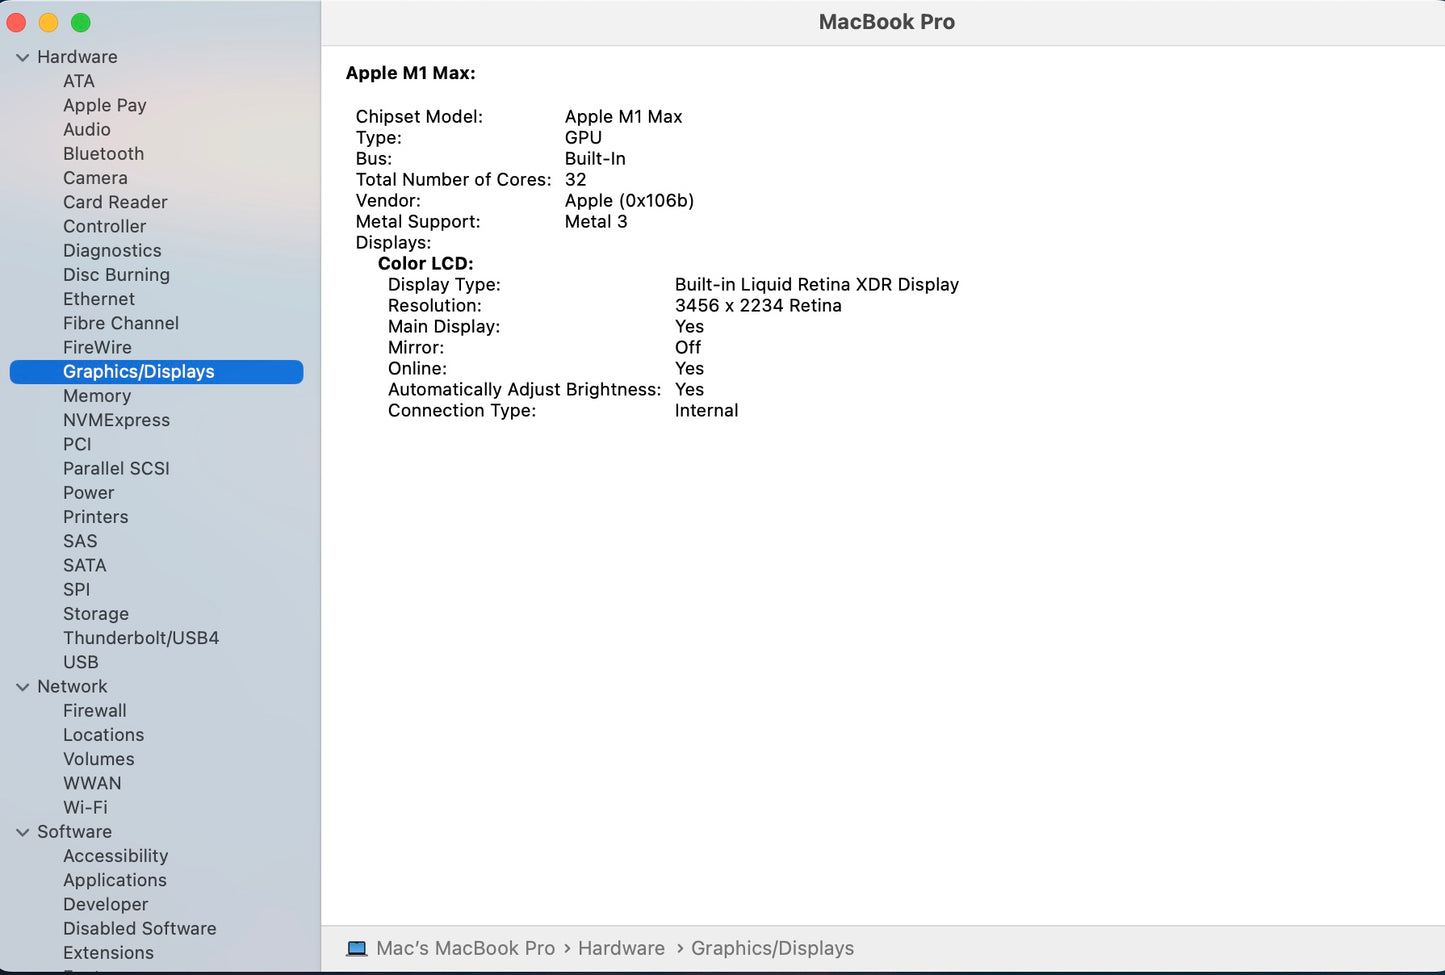Click Hardware in the path bar

(621, 948)
